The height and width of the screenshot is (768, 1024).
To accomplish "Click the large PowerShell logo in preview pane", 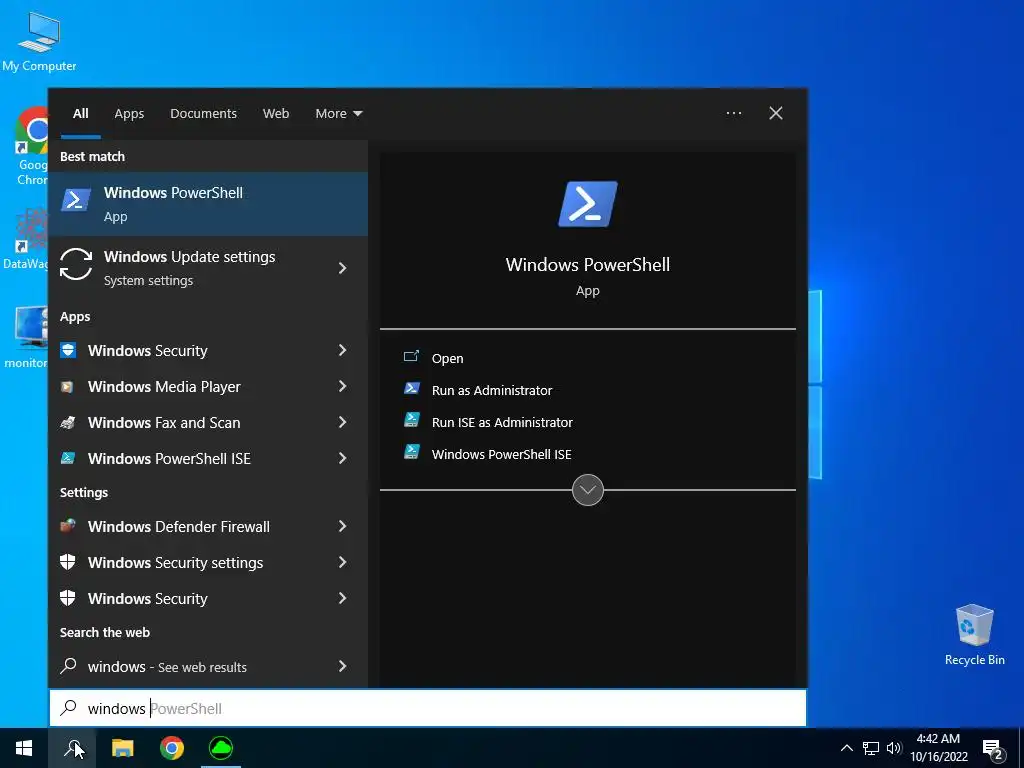I will [x=588, y=204].
